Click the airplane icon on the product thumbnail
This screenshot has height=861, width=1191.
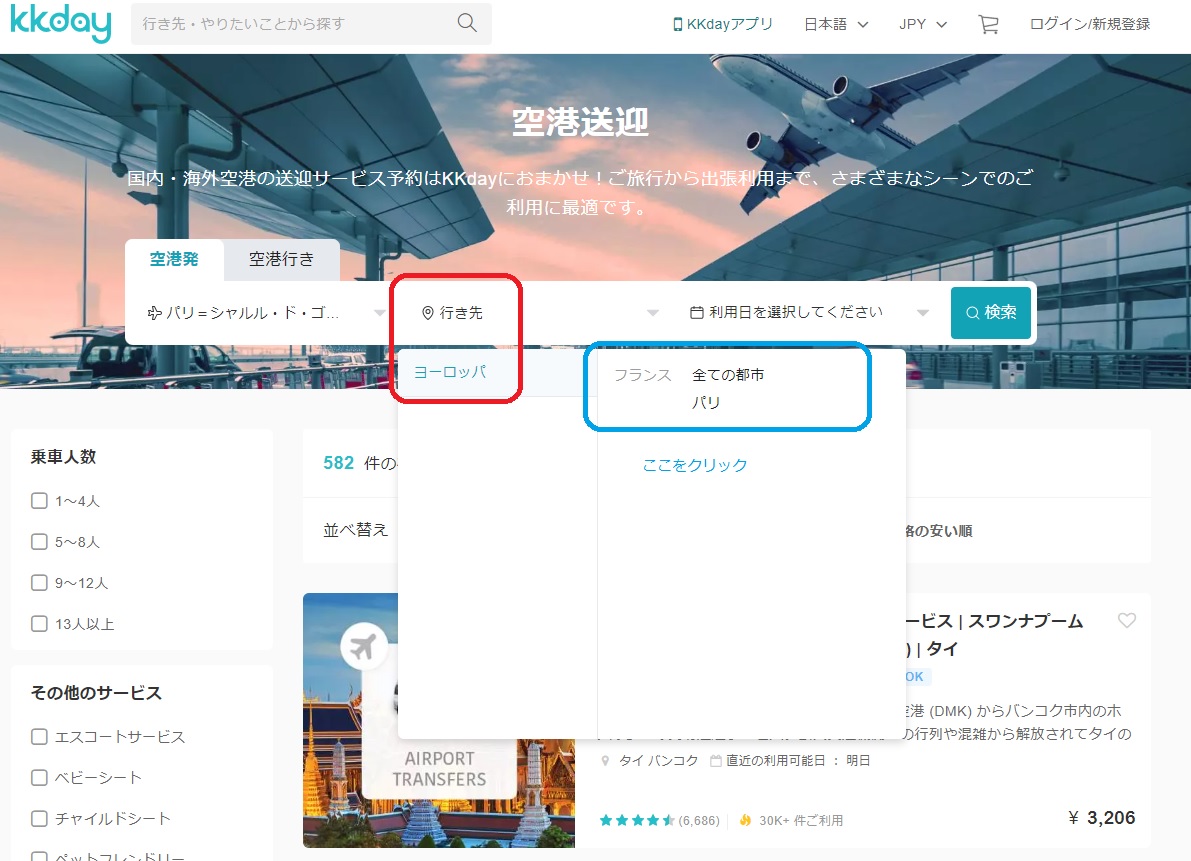(x=363, y=645)
